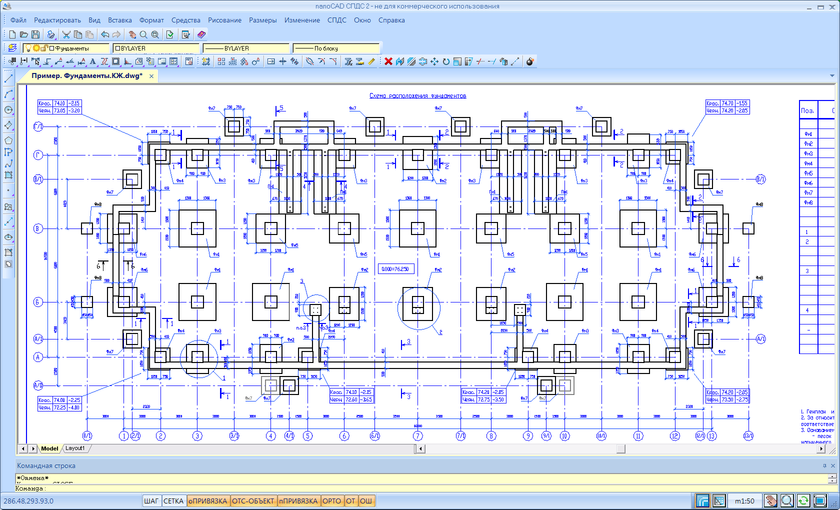840x510 pixels.
Task: Click the ОТС-ОБЪЕКТ status button
Action: click(252, 499)
